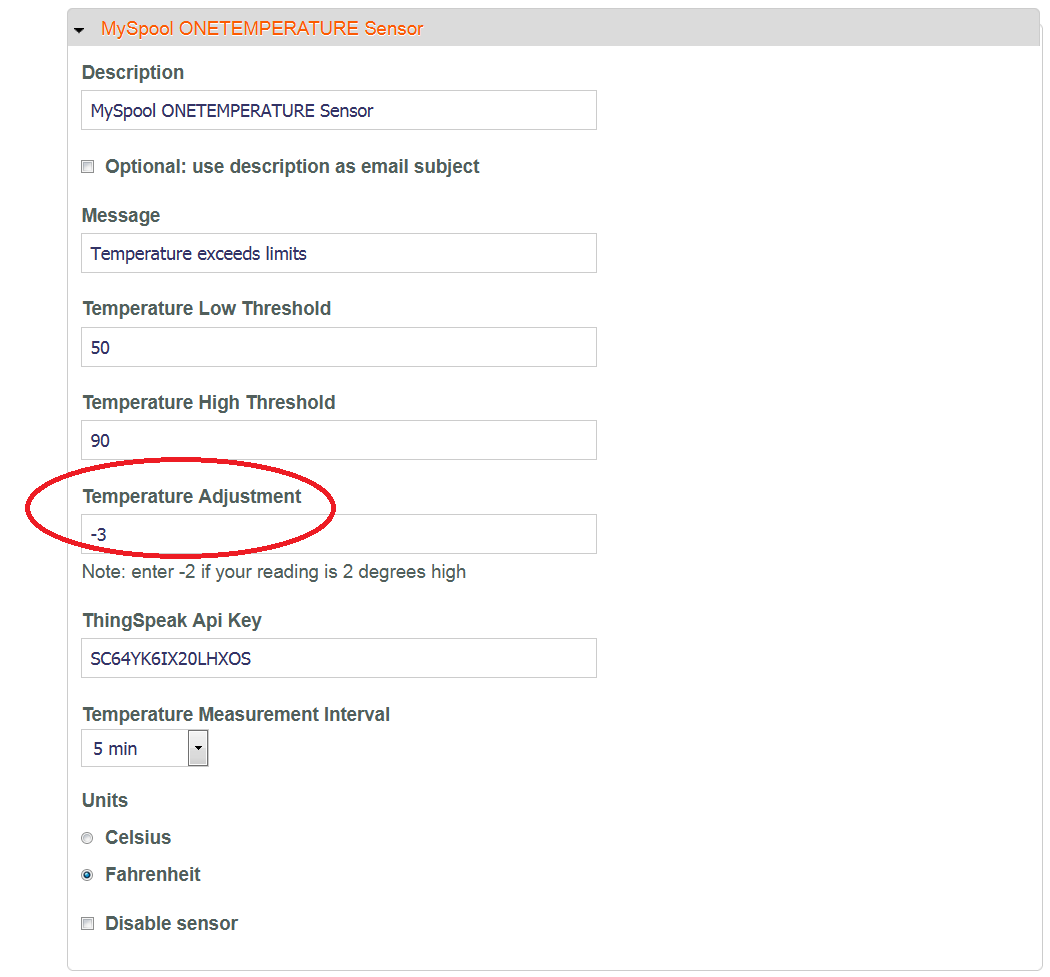
Task: Click the 'Disable sensor' text label
Action: pos(171,924)
